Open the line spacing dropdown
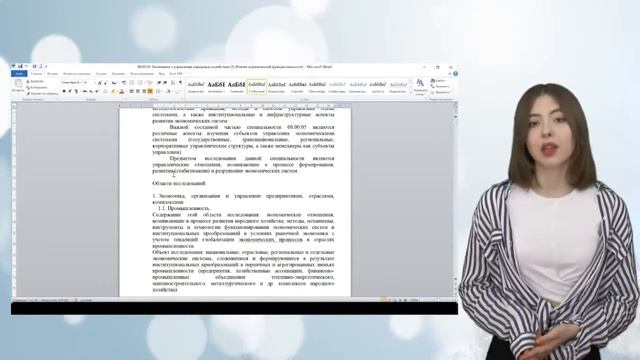The width and height of the screenshot is (640, 360). [158, 91]
